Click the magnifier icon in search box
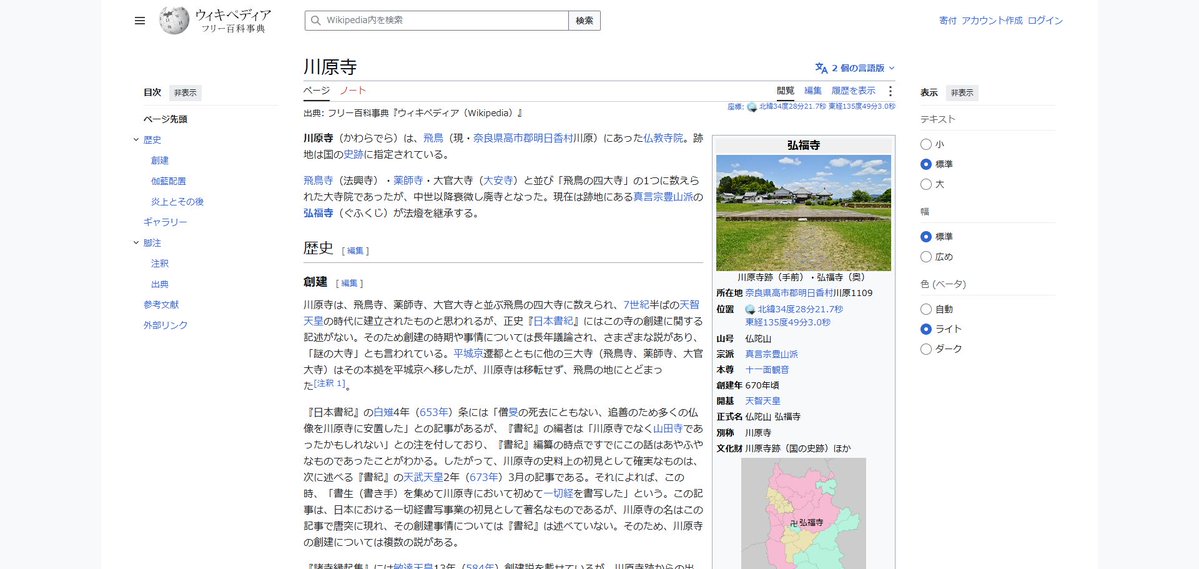This screenshot has width=1199, height=569. pyautogui.click(x=314, y=21)
